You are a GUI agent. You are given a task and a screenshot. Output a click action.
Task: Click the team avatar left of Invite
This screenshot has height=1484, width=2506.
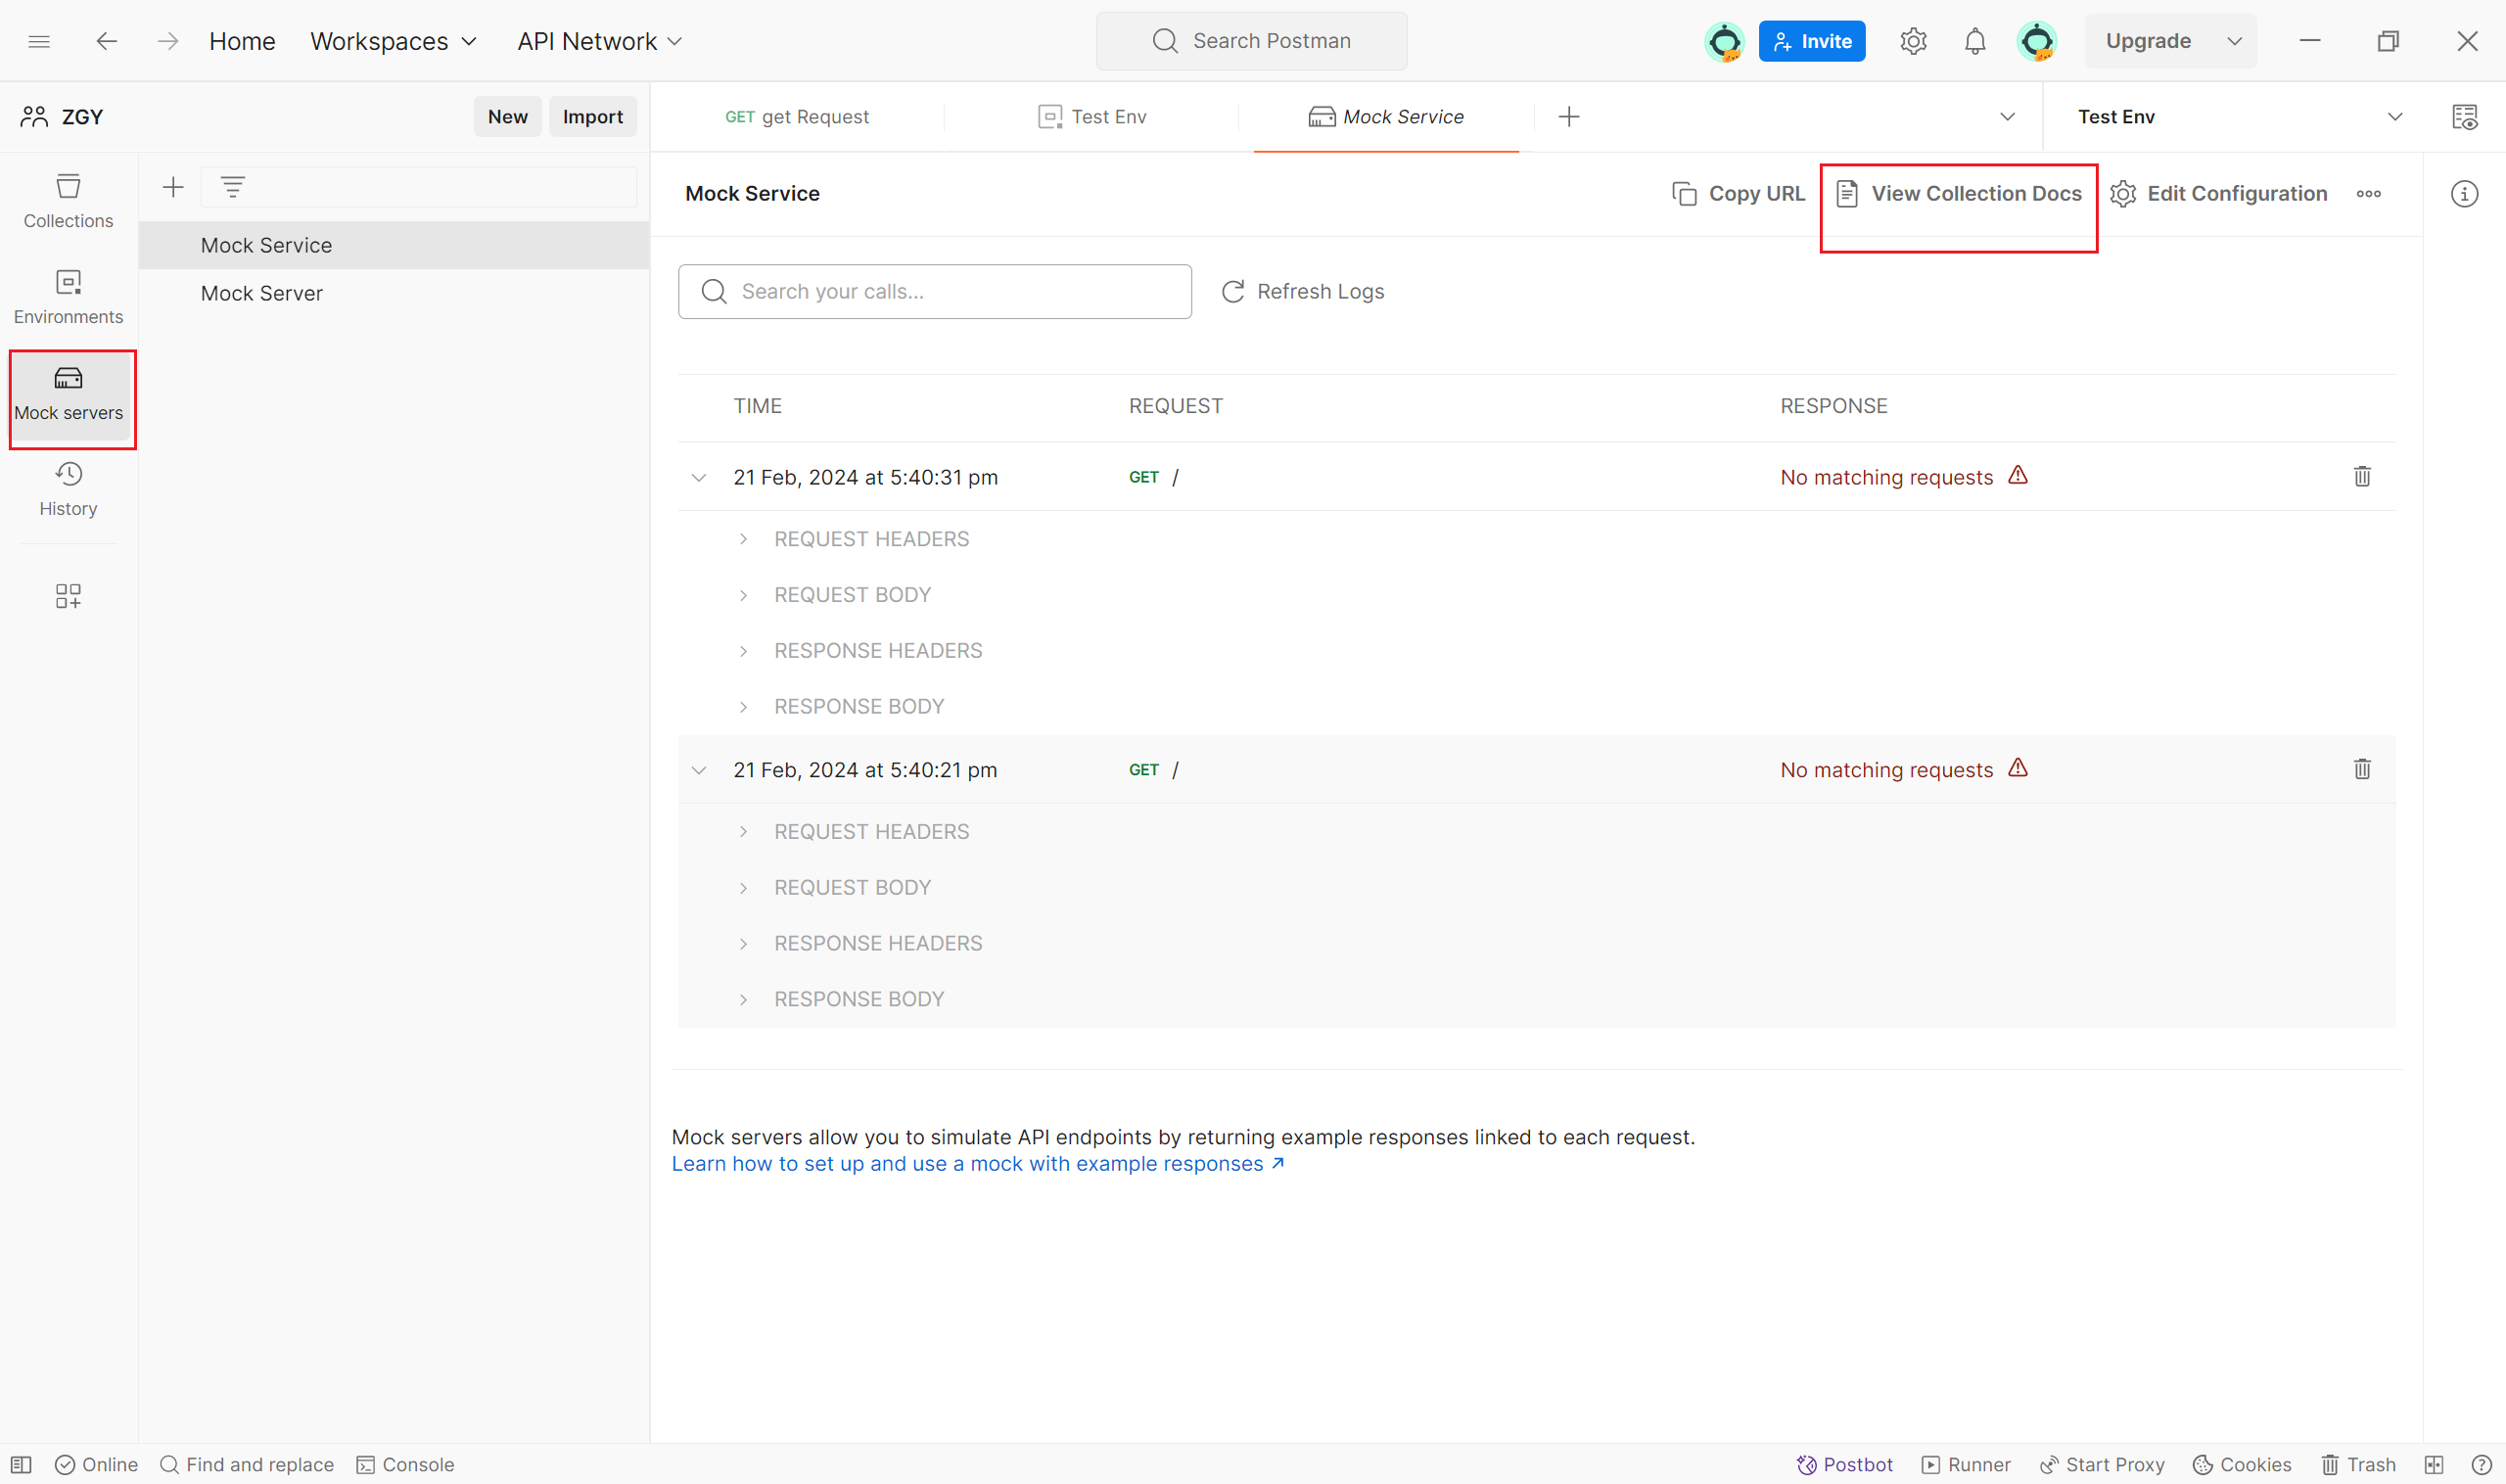click(1724, 41)
